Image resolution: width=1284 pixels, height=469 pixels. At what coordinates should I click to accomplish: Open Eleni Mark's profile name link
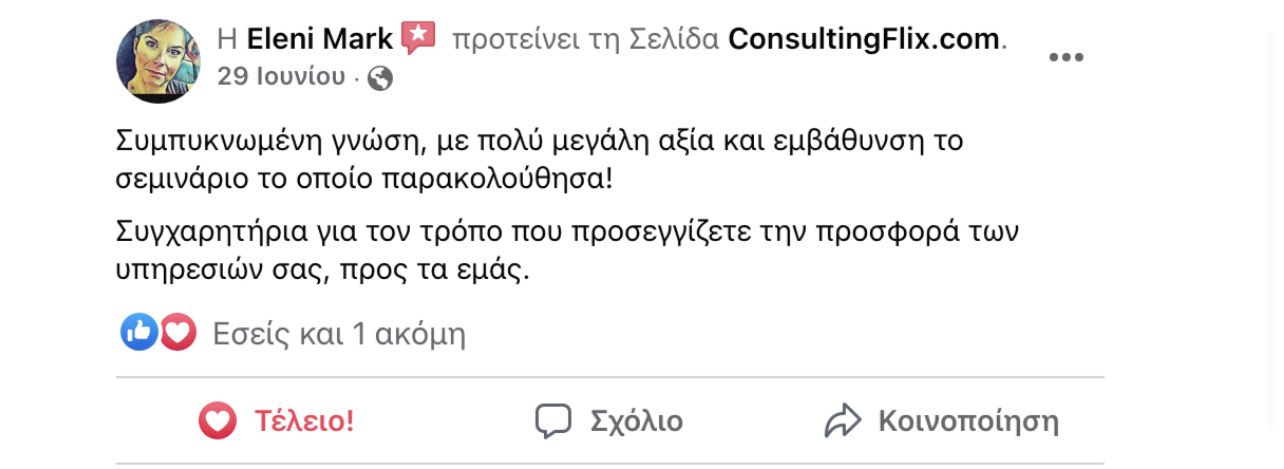click(319, 40)
